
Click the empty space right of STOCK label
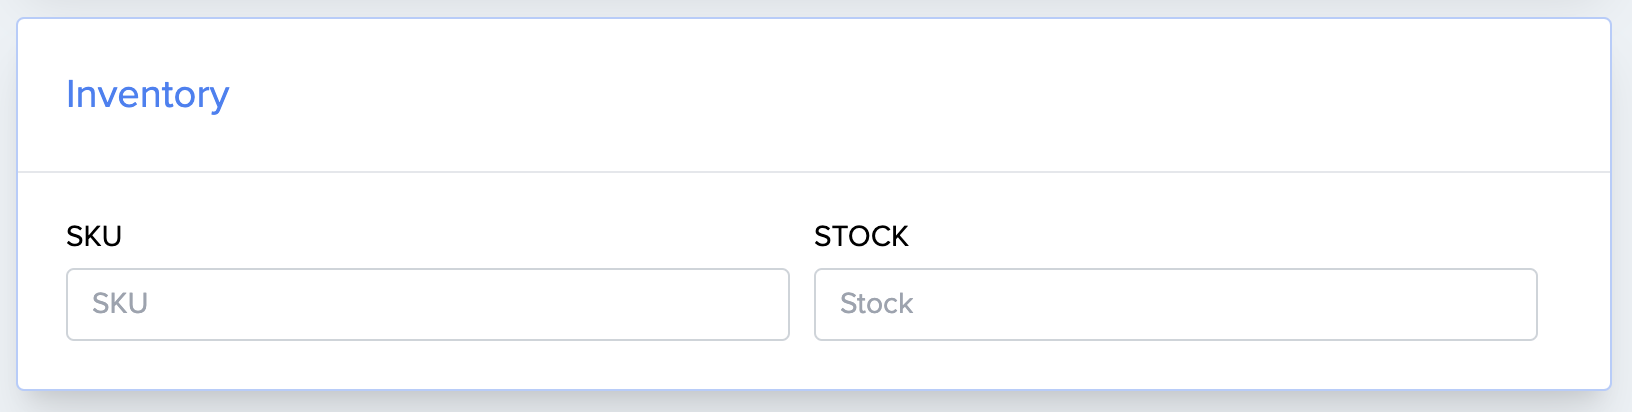click(x=1200, y=237)
